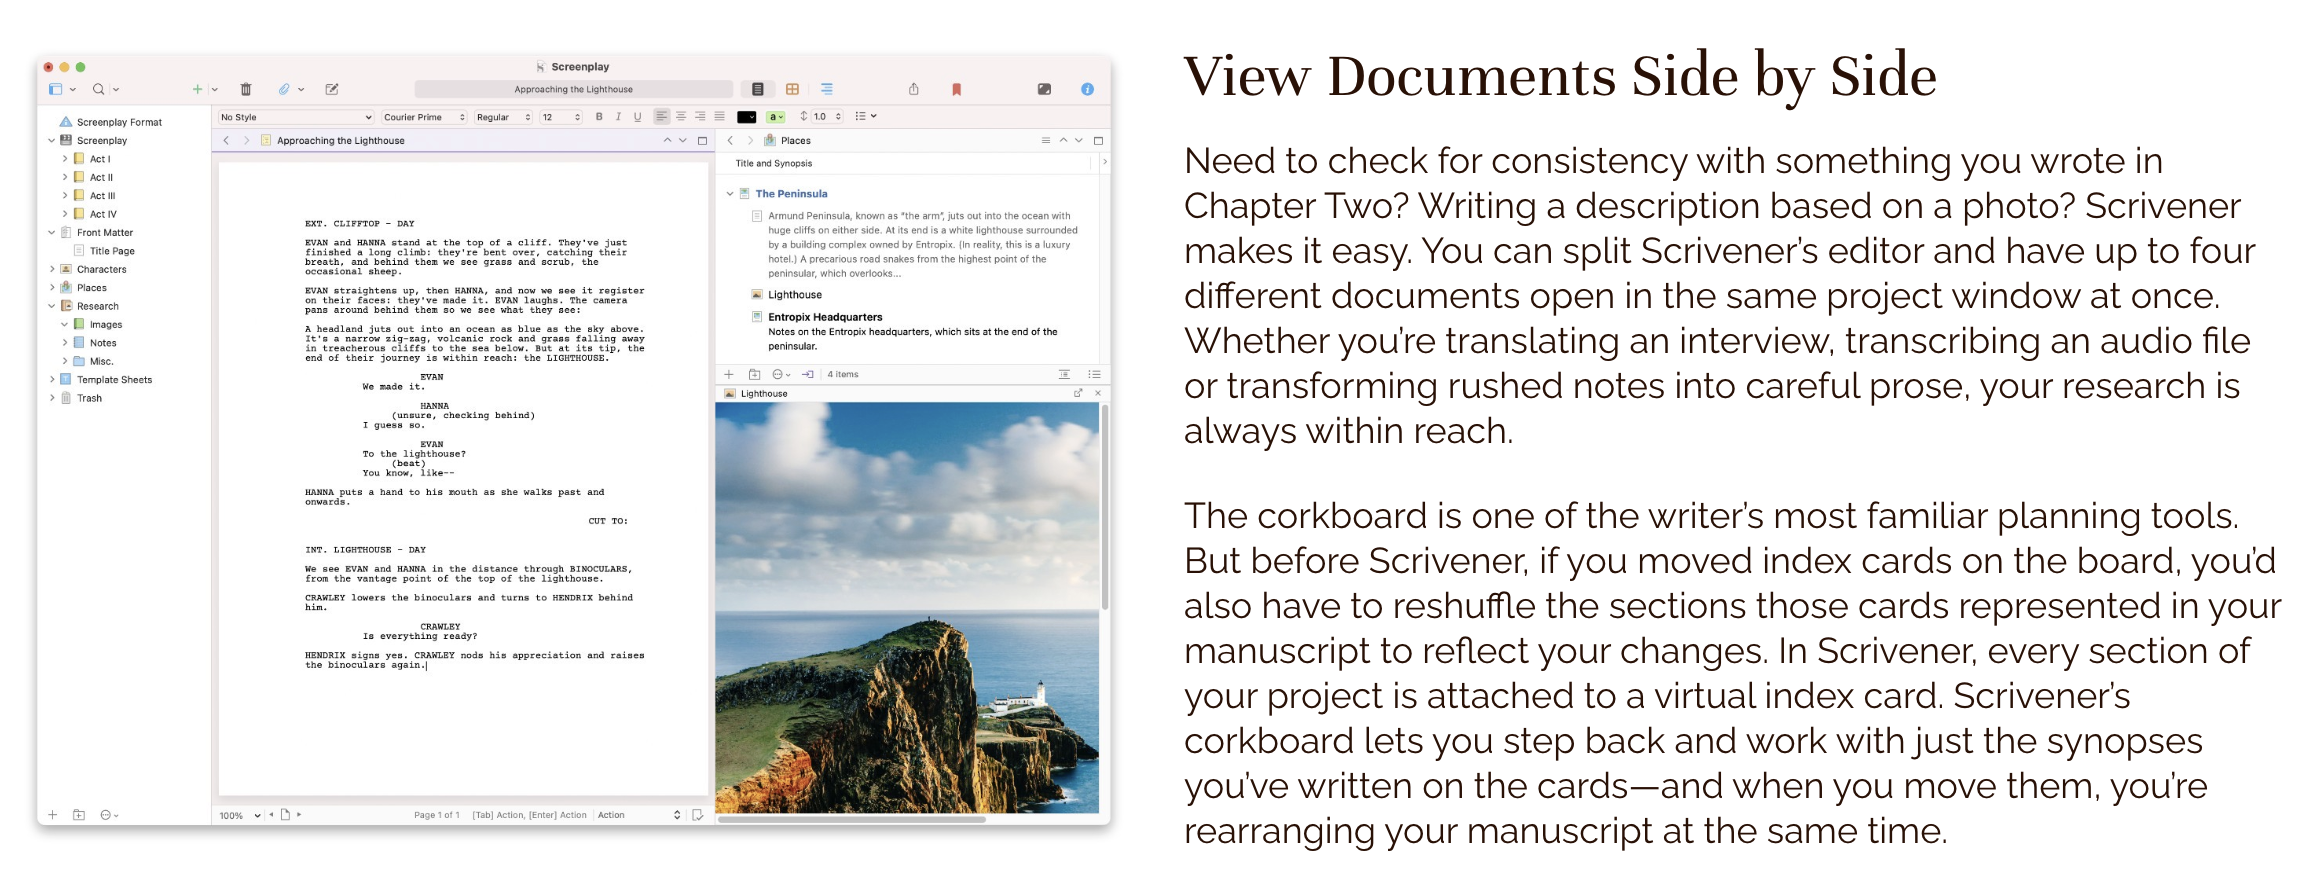This screenshot has width=2320, height=892.
Task: Click the Approaching the Lighthouse quick search field
Action: pos(573,89)
